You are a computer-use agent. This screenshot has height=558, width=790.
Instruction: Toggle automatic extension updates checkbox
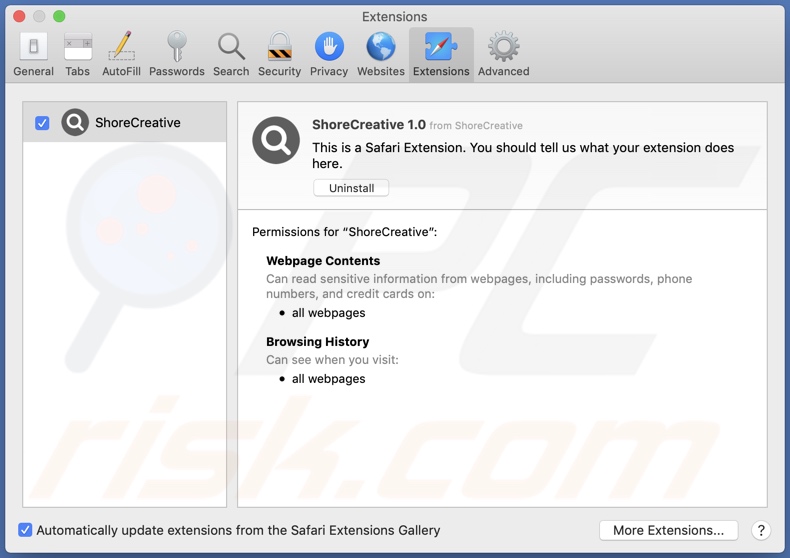[25, 530]
